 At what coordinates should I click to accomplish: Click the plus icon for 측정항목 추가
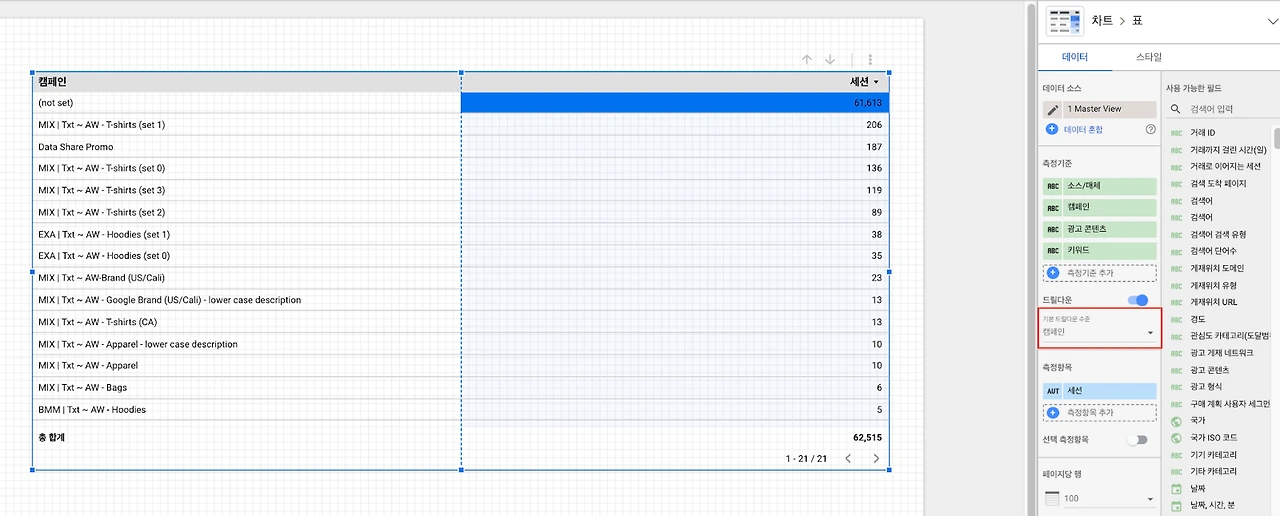point(1053,412)
